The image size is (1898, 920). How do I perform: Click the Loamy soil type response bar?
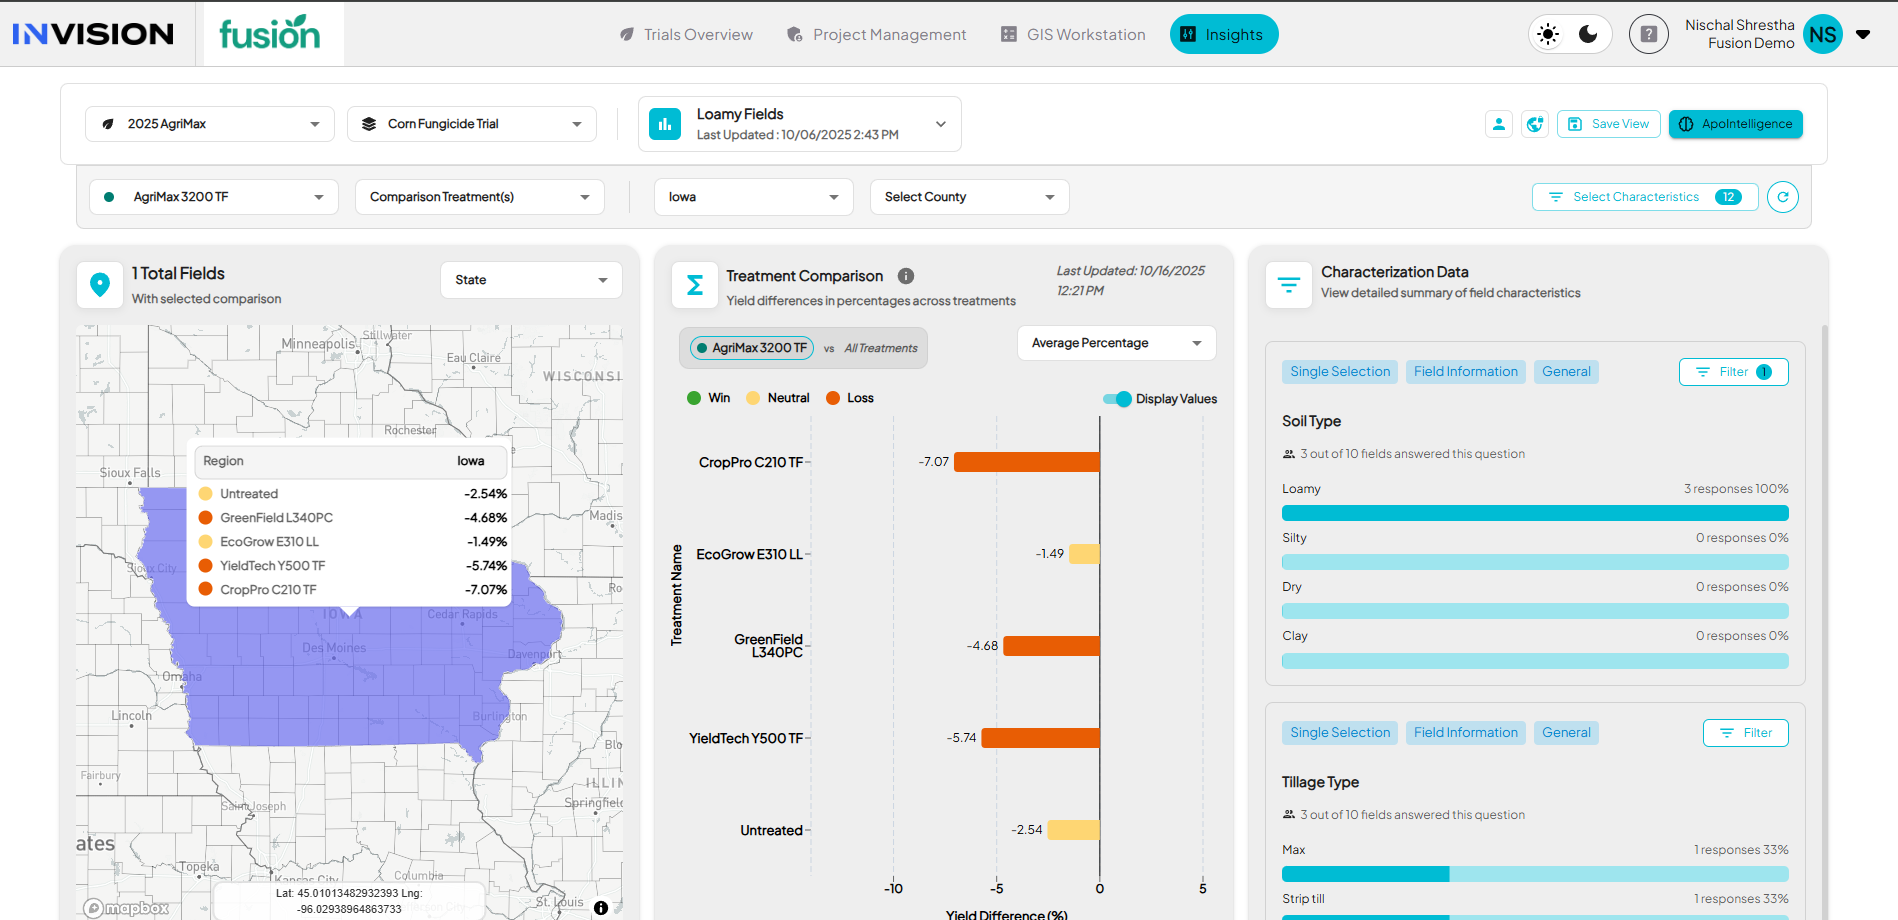(1534, 513)
